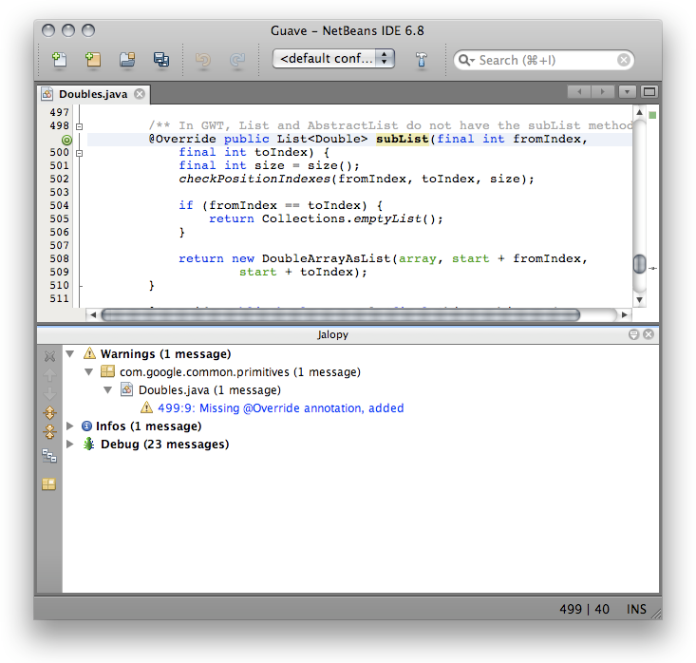Click the Build Project hammer icon
Screen dimensions: 696x663
421,59
